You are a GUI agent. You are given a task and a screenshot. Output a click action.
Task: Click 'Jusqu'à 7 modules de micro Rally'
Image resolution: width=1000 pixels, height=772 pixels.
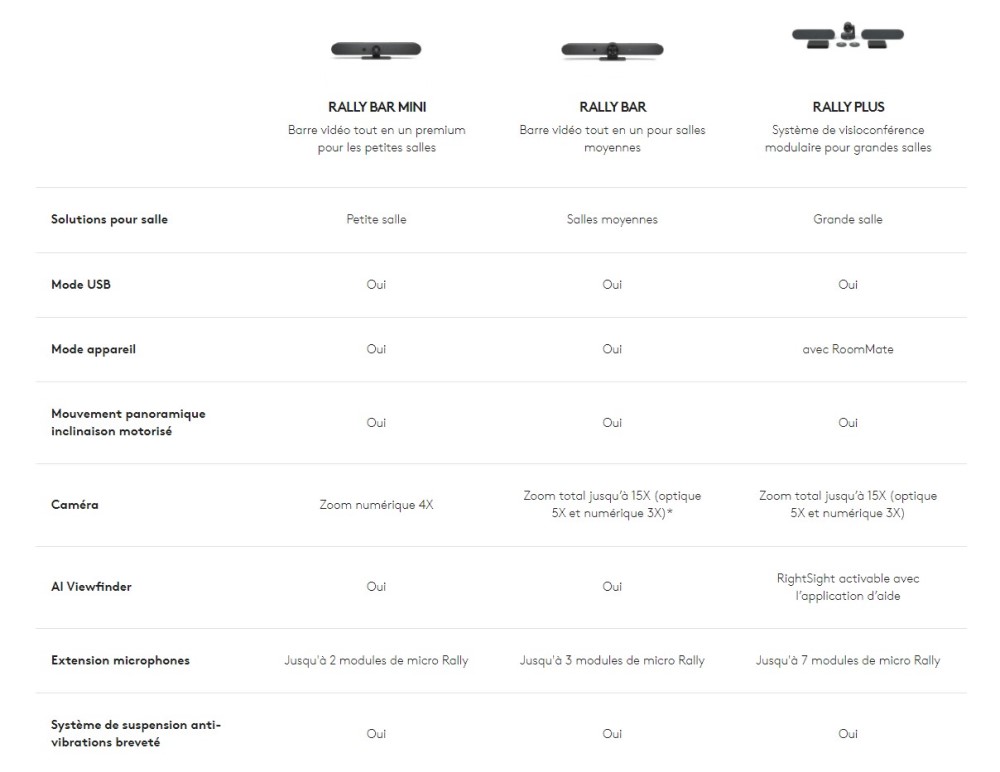pyautogui.click(x=848, y=661)
